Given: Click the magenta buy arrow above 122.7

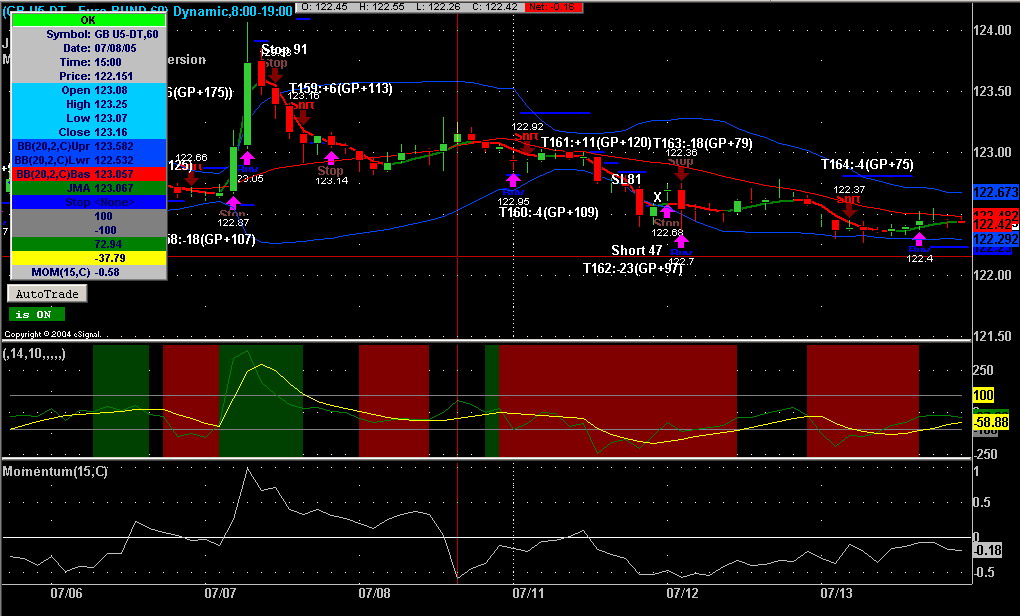Looking at the screenshot, I should pos(681,241).
